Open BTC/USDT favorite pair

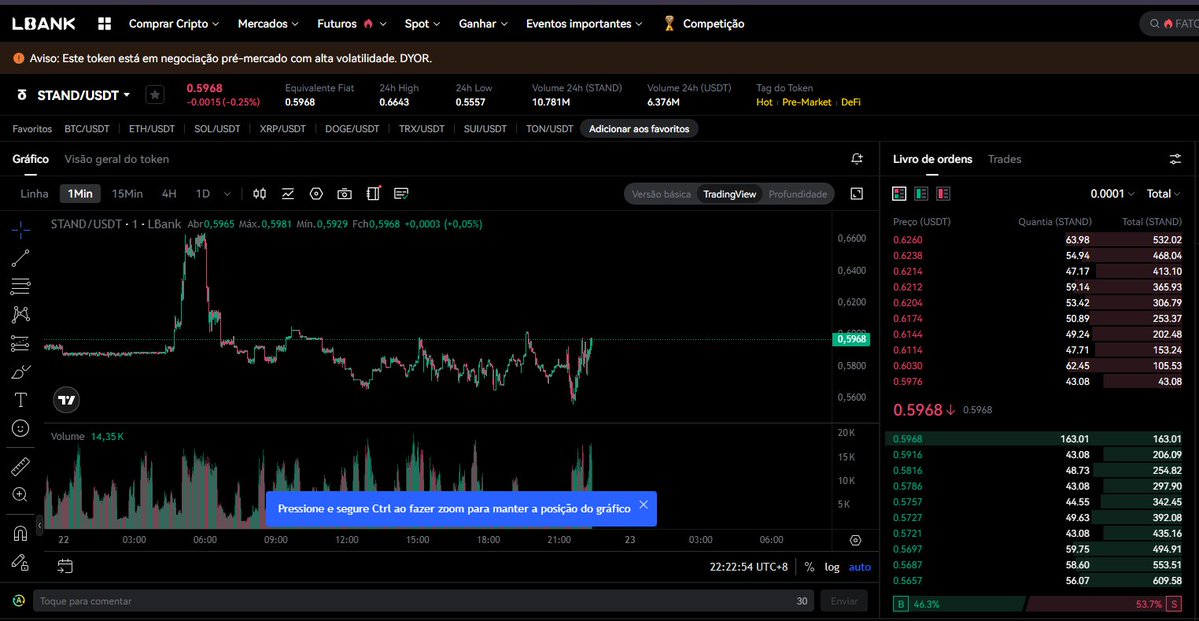click(86, 128)
